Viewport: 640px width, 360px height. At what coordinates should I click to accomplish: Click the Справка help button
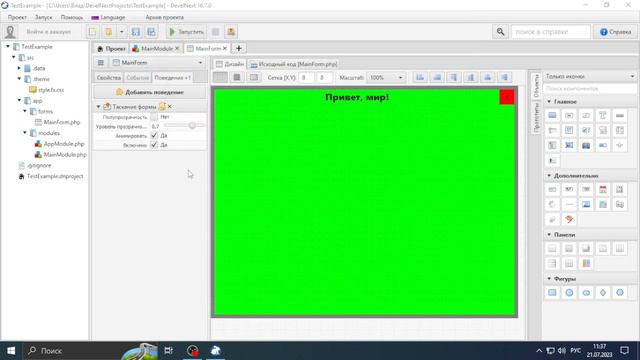pos(616,32)
